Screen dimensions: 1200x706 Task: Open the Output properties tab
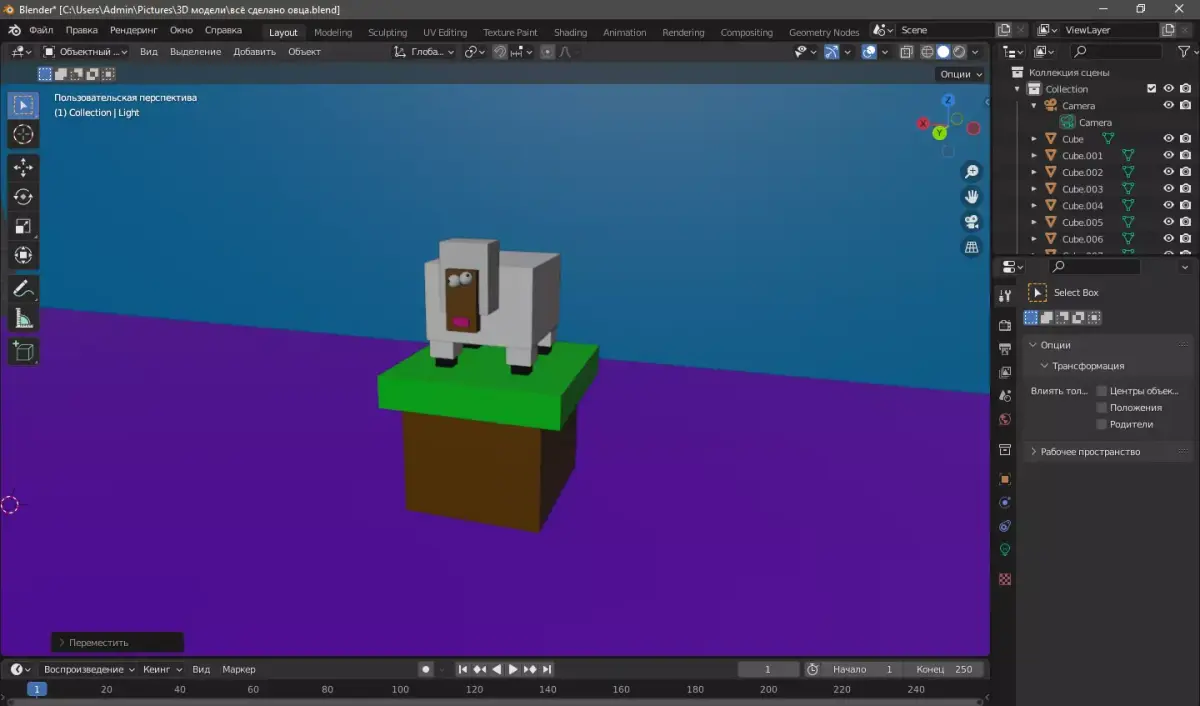tap(1005, 349)
